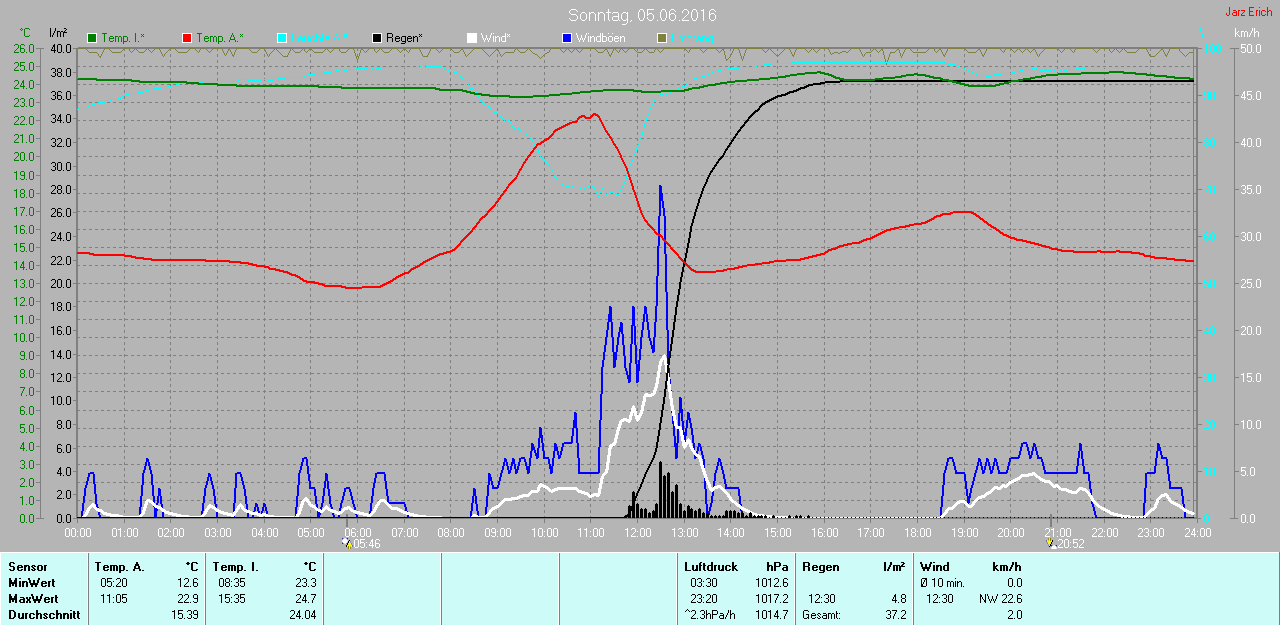Image resolution: width=1280 pixels, height=625 pixels.
Task: Click the 24:00 time axis label
Action: [x=1197, y=533]
